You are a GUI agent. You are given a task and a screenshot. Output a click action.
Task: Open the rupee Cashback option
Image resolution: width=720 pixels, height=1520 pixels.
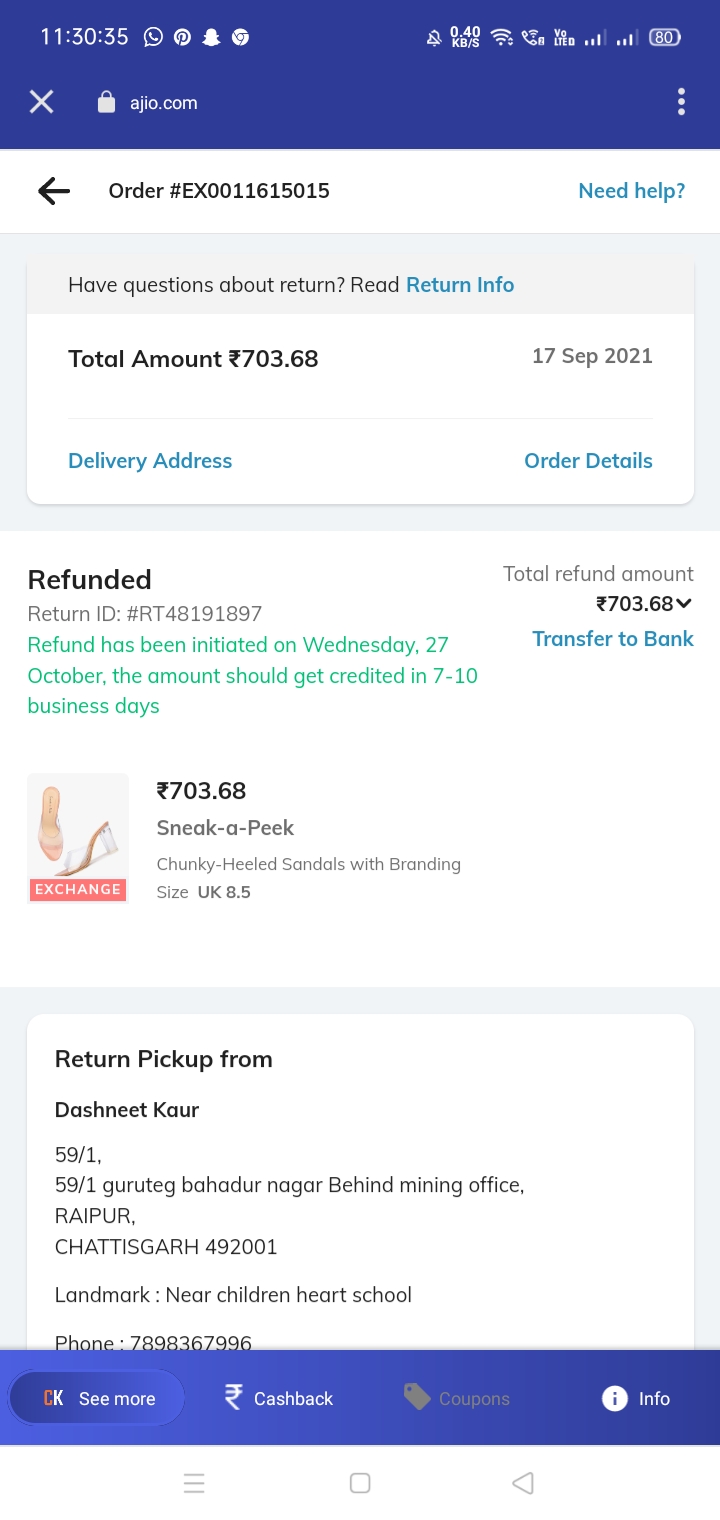pos(278,1398)
